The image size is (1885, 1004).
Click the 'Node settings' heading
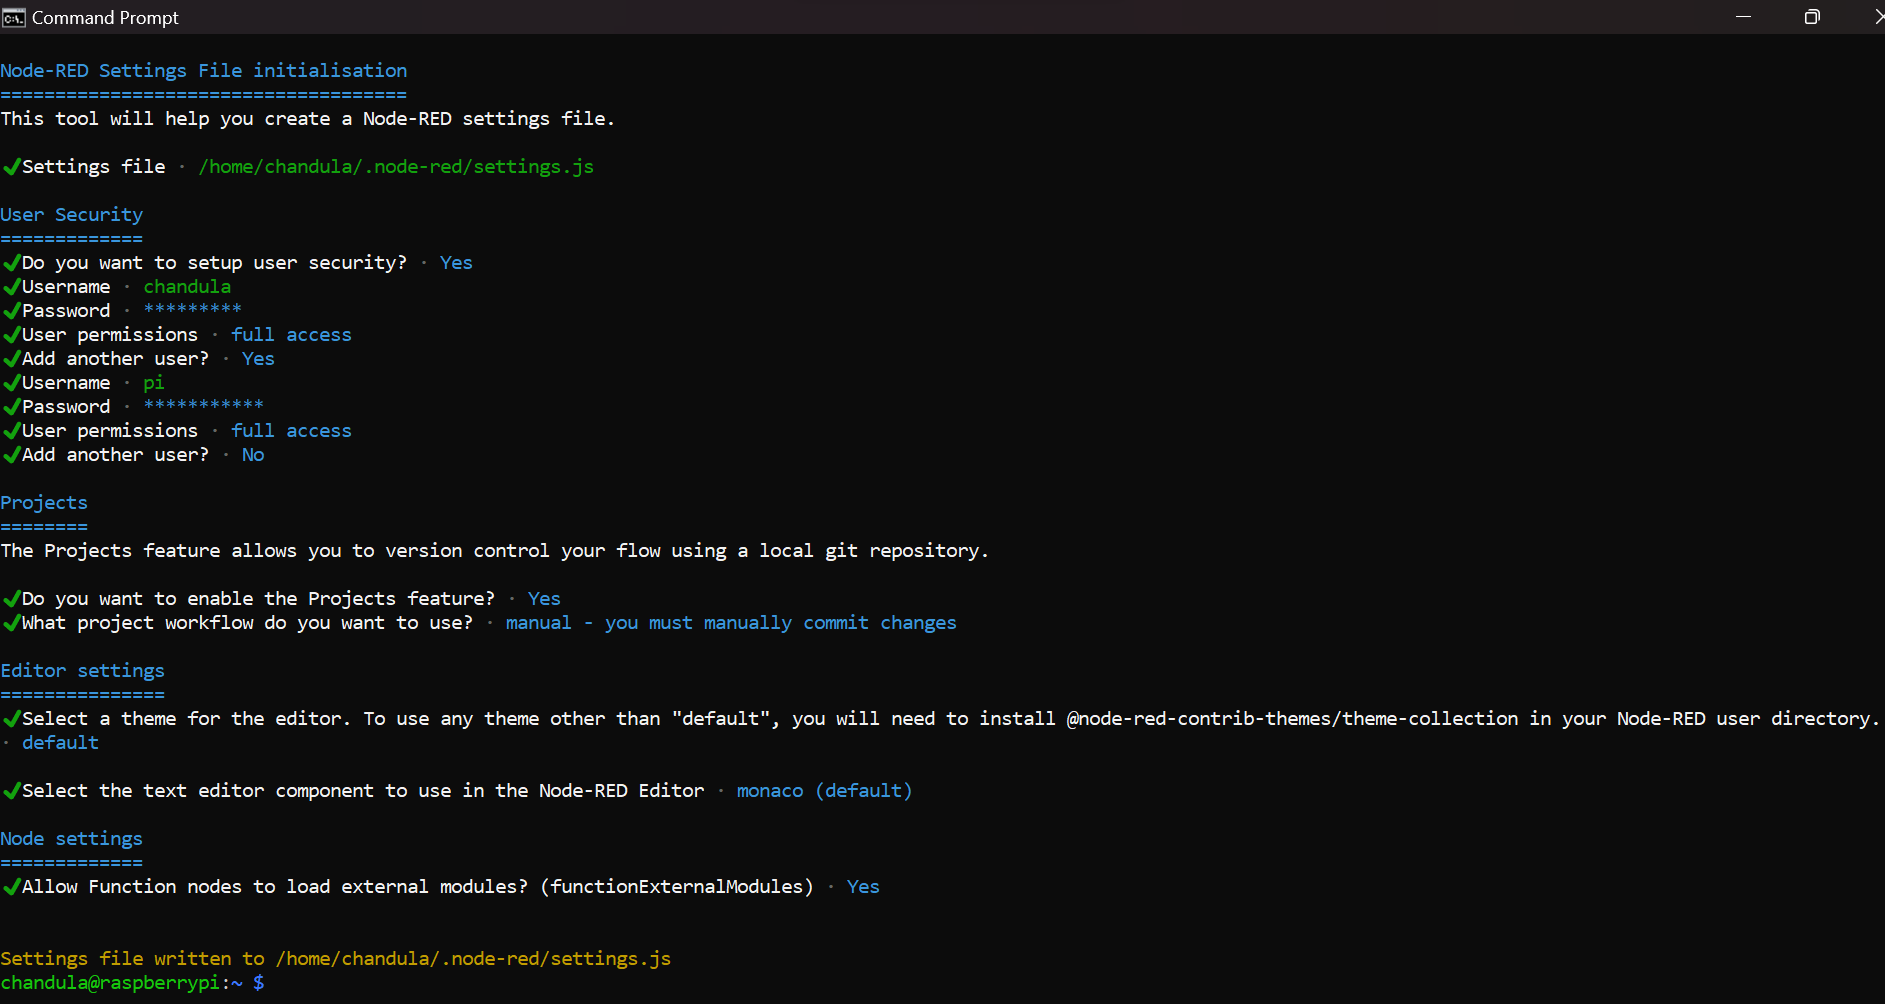pos(72,838)
